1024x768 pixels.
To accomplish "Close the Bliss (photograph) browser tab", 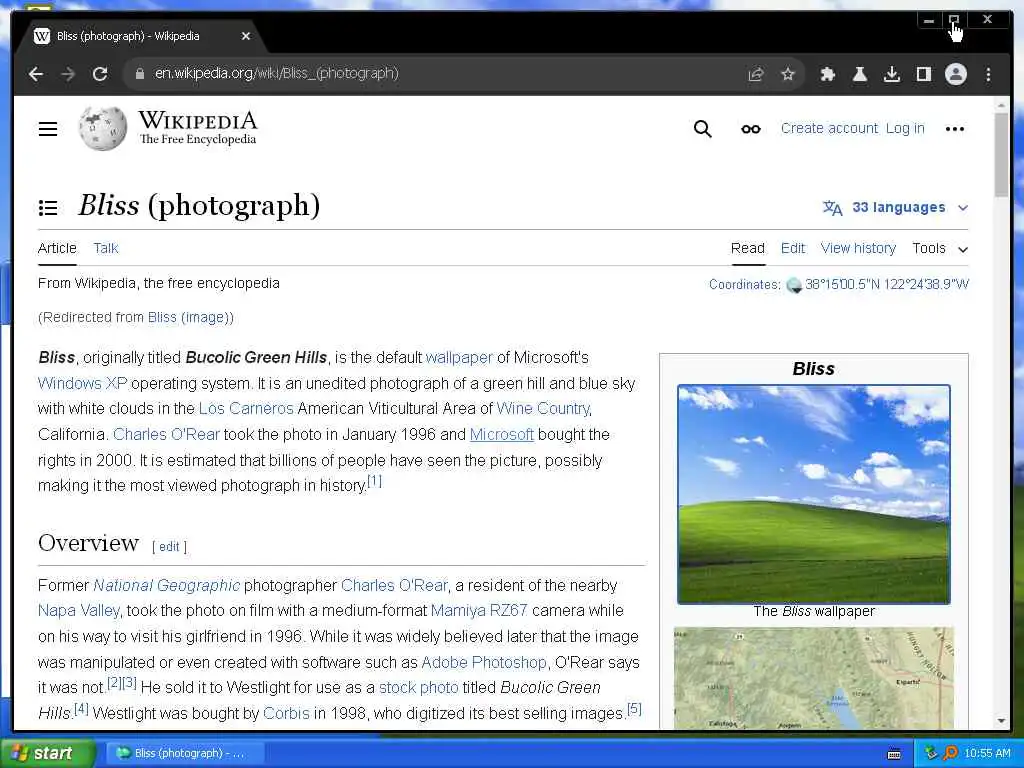I will point(246,36).
